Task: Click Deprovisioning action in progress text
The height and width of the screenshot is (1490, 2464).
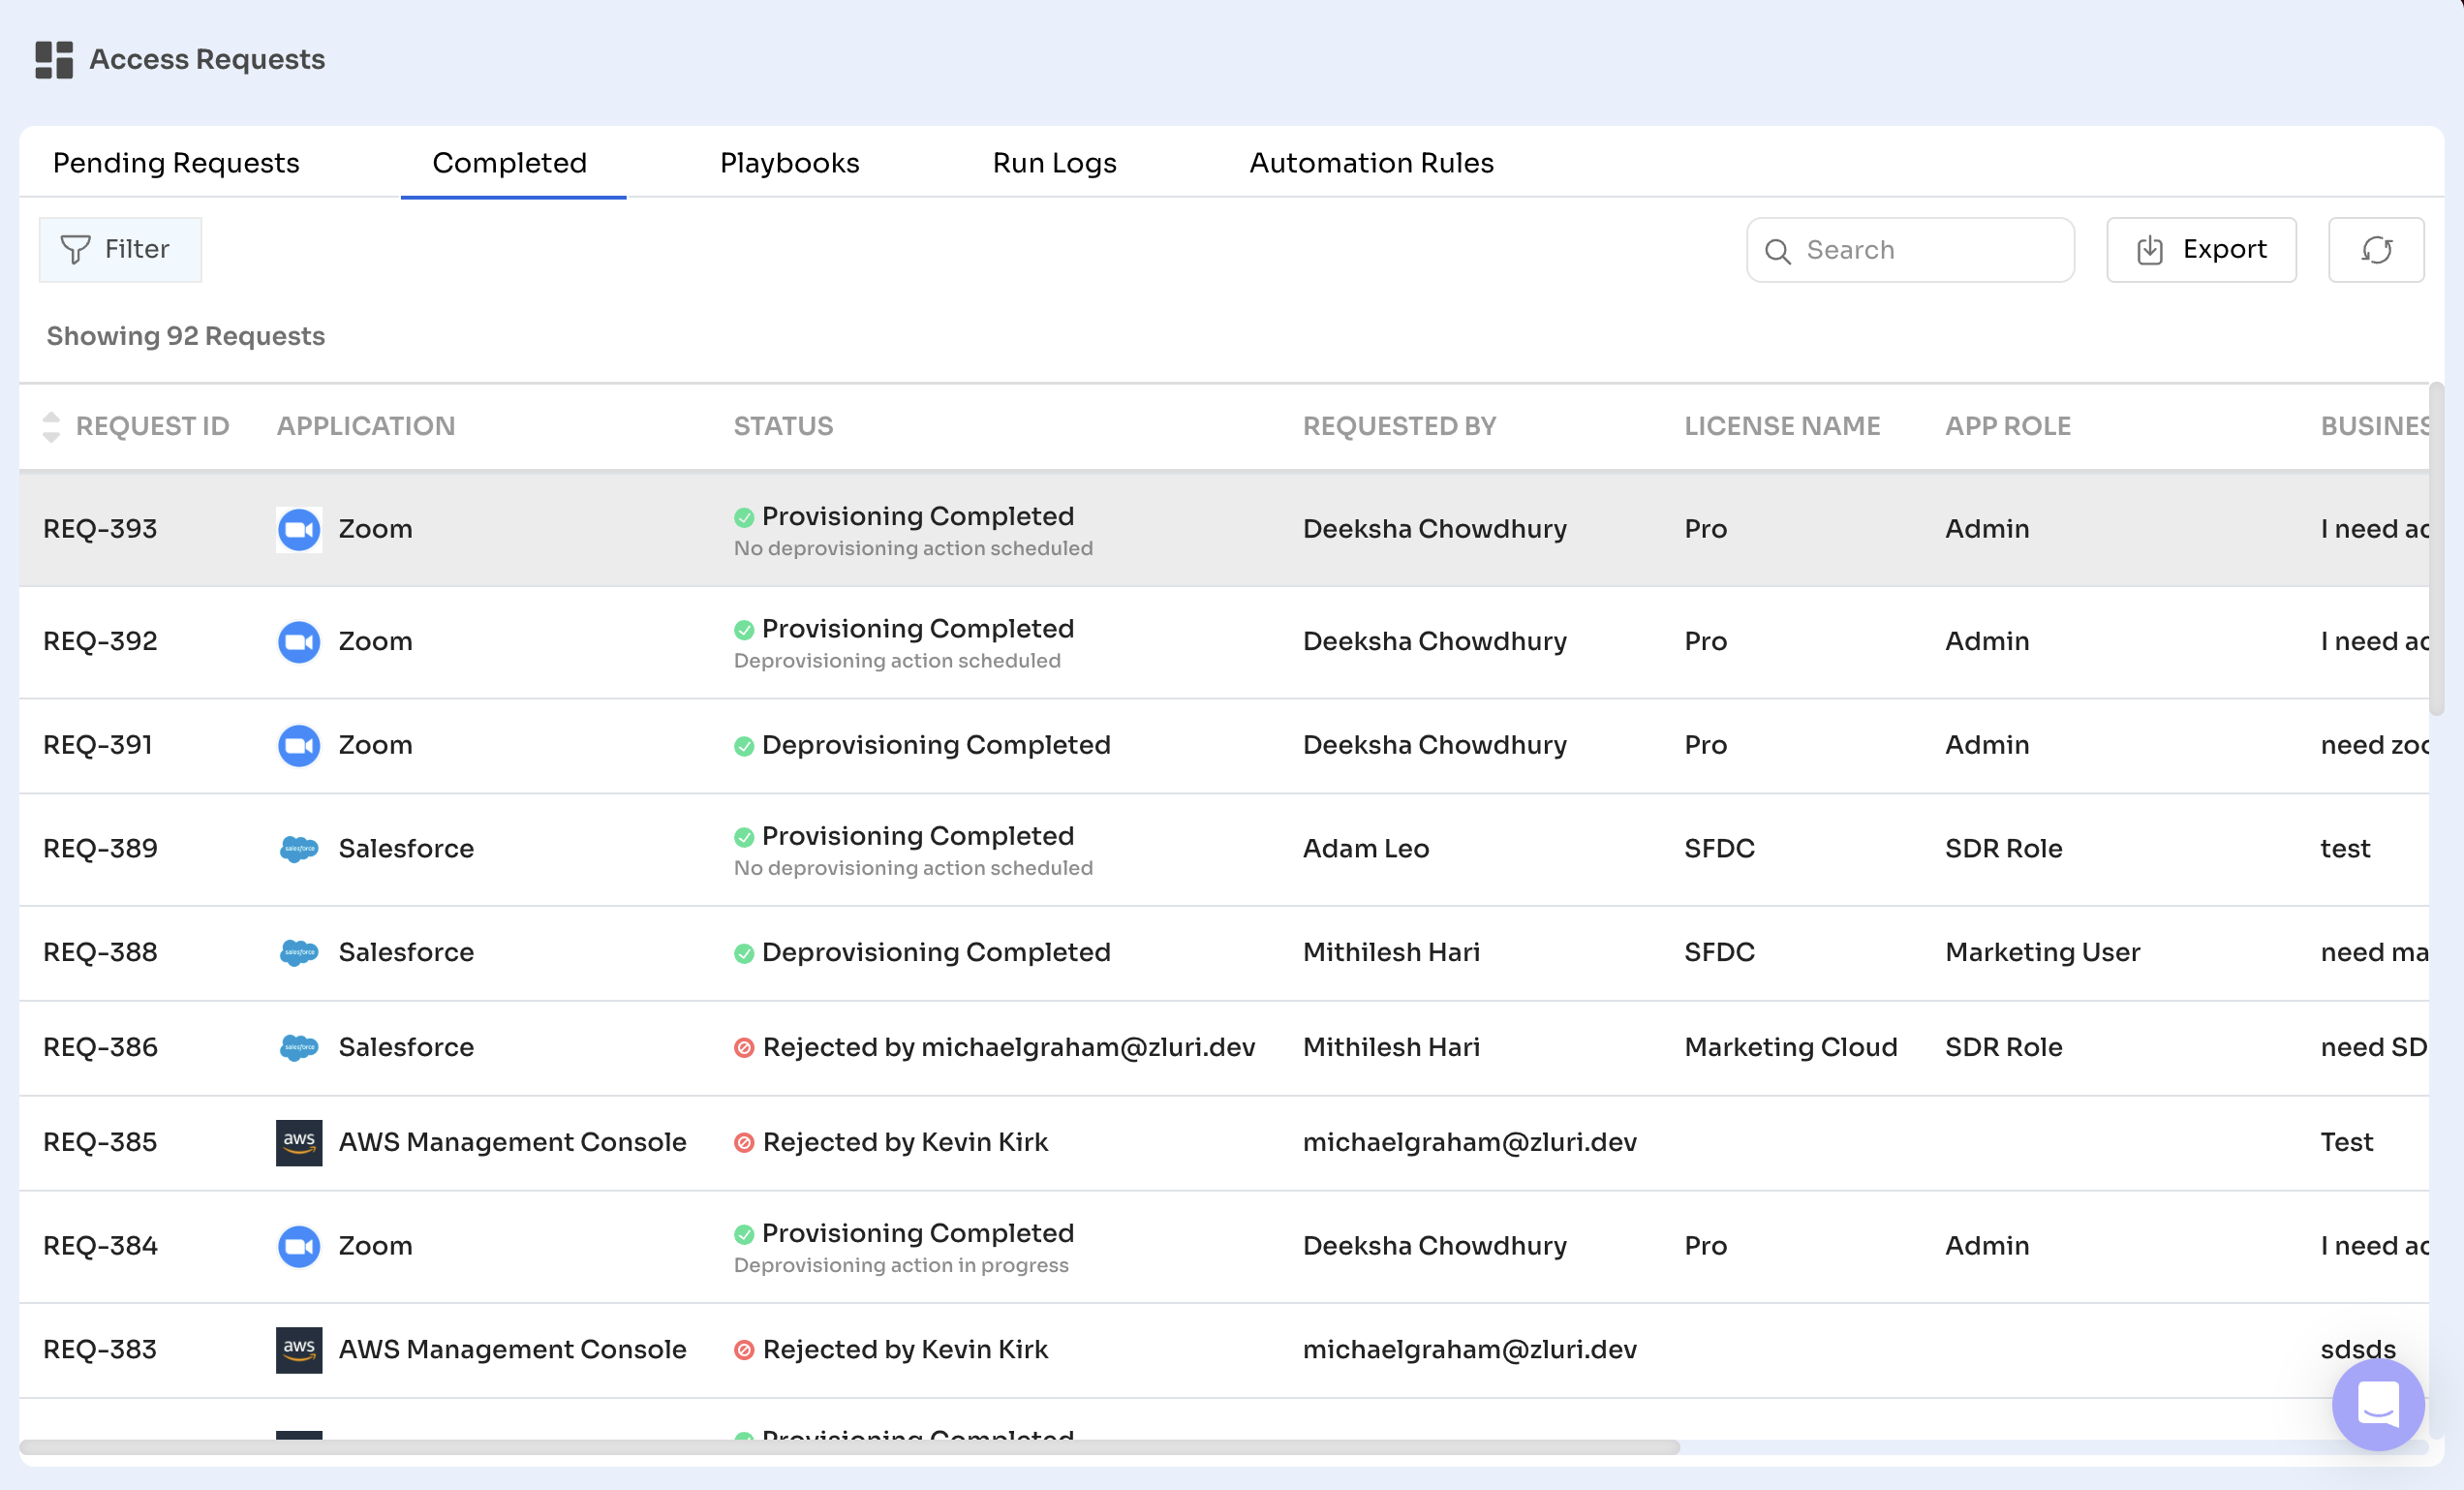Action: click(901, 1265)
